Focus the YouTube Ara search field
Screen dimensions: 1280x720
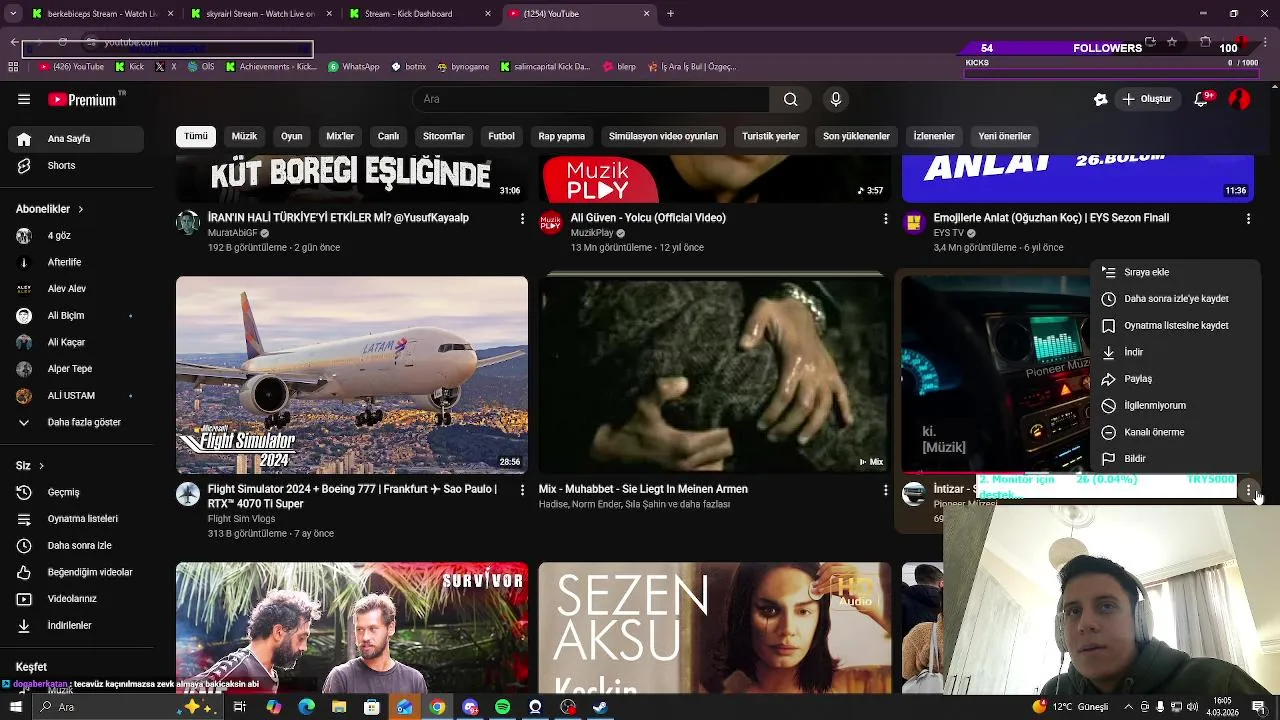(590, 99)
